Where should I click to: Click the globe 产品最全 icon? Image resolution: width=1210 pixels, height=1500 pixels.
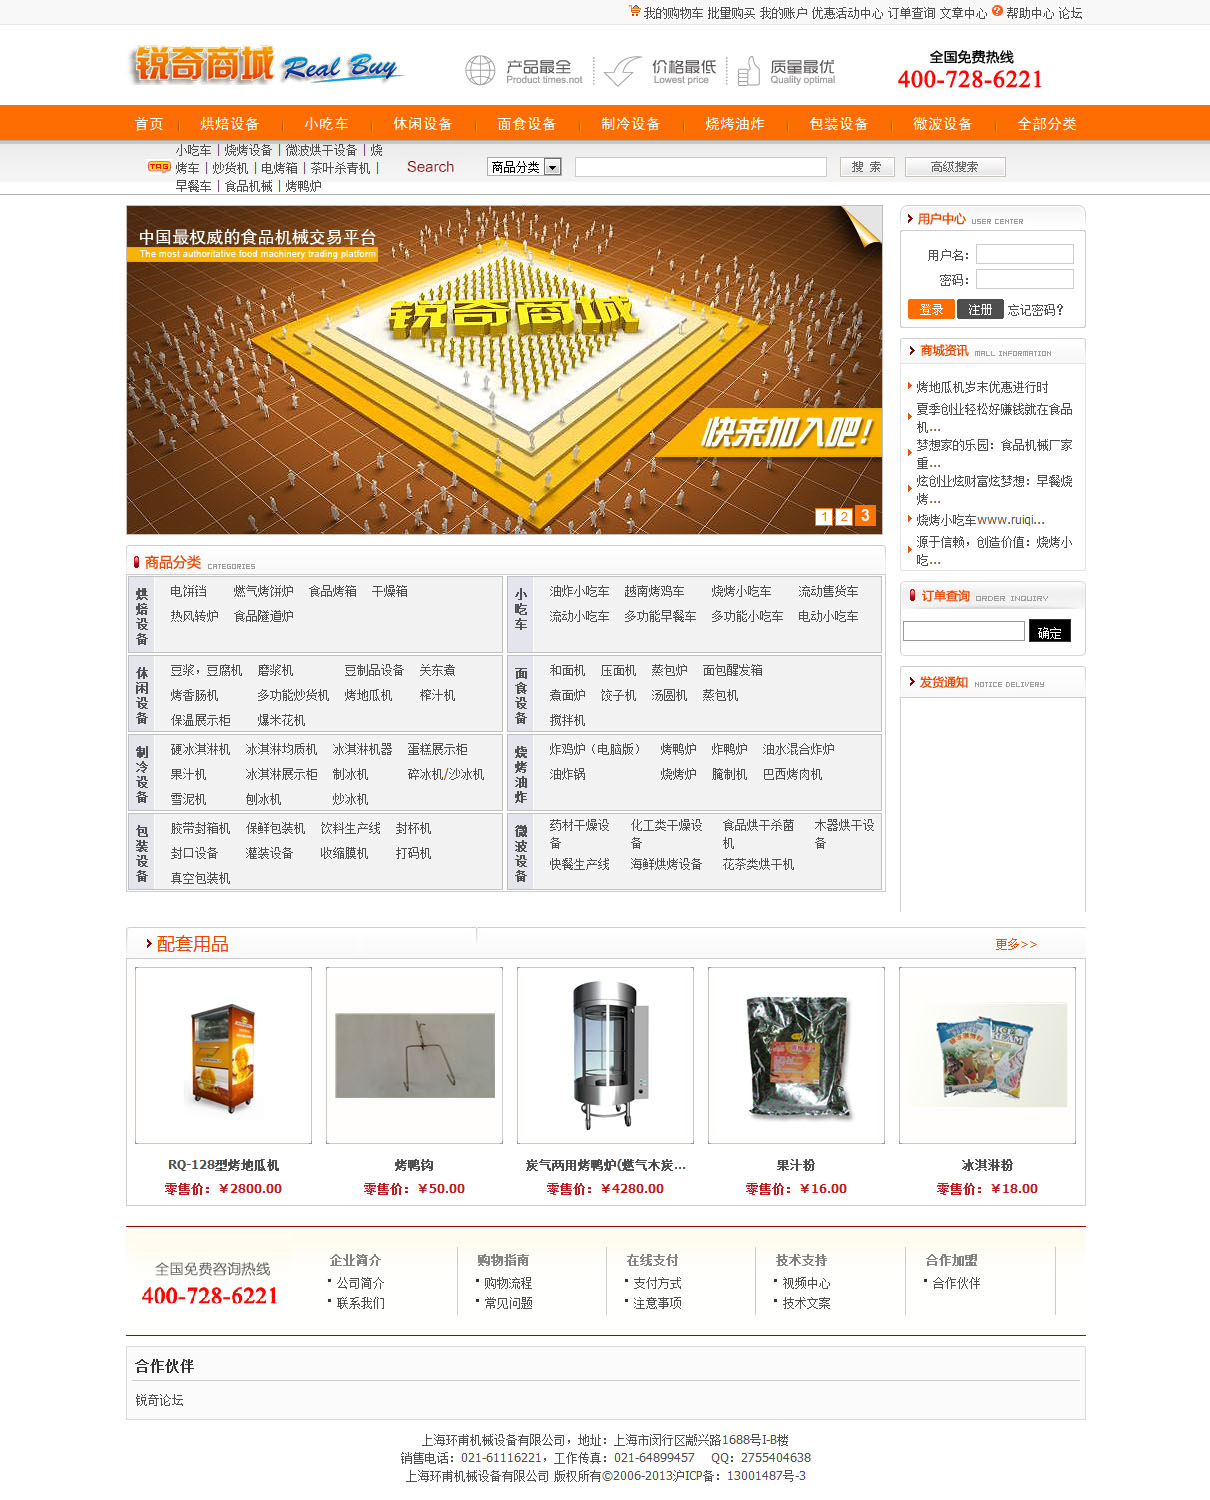click(480, 71)
